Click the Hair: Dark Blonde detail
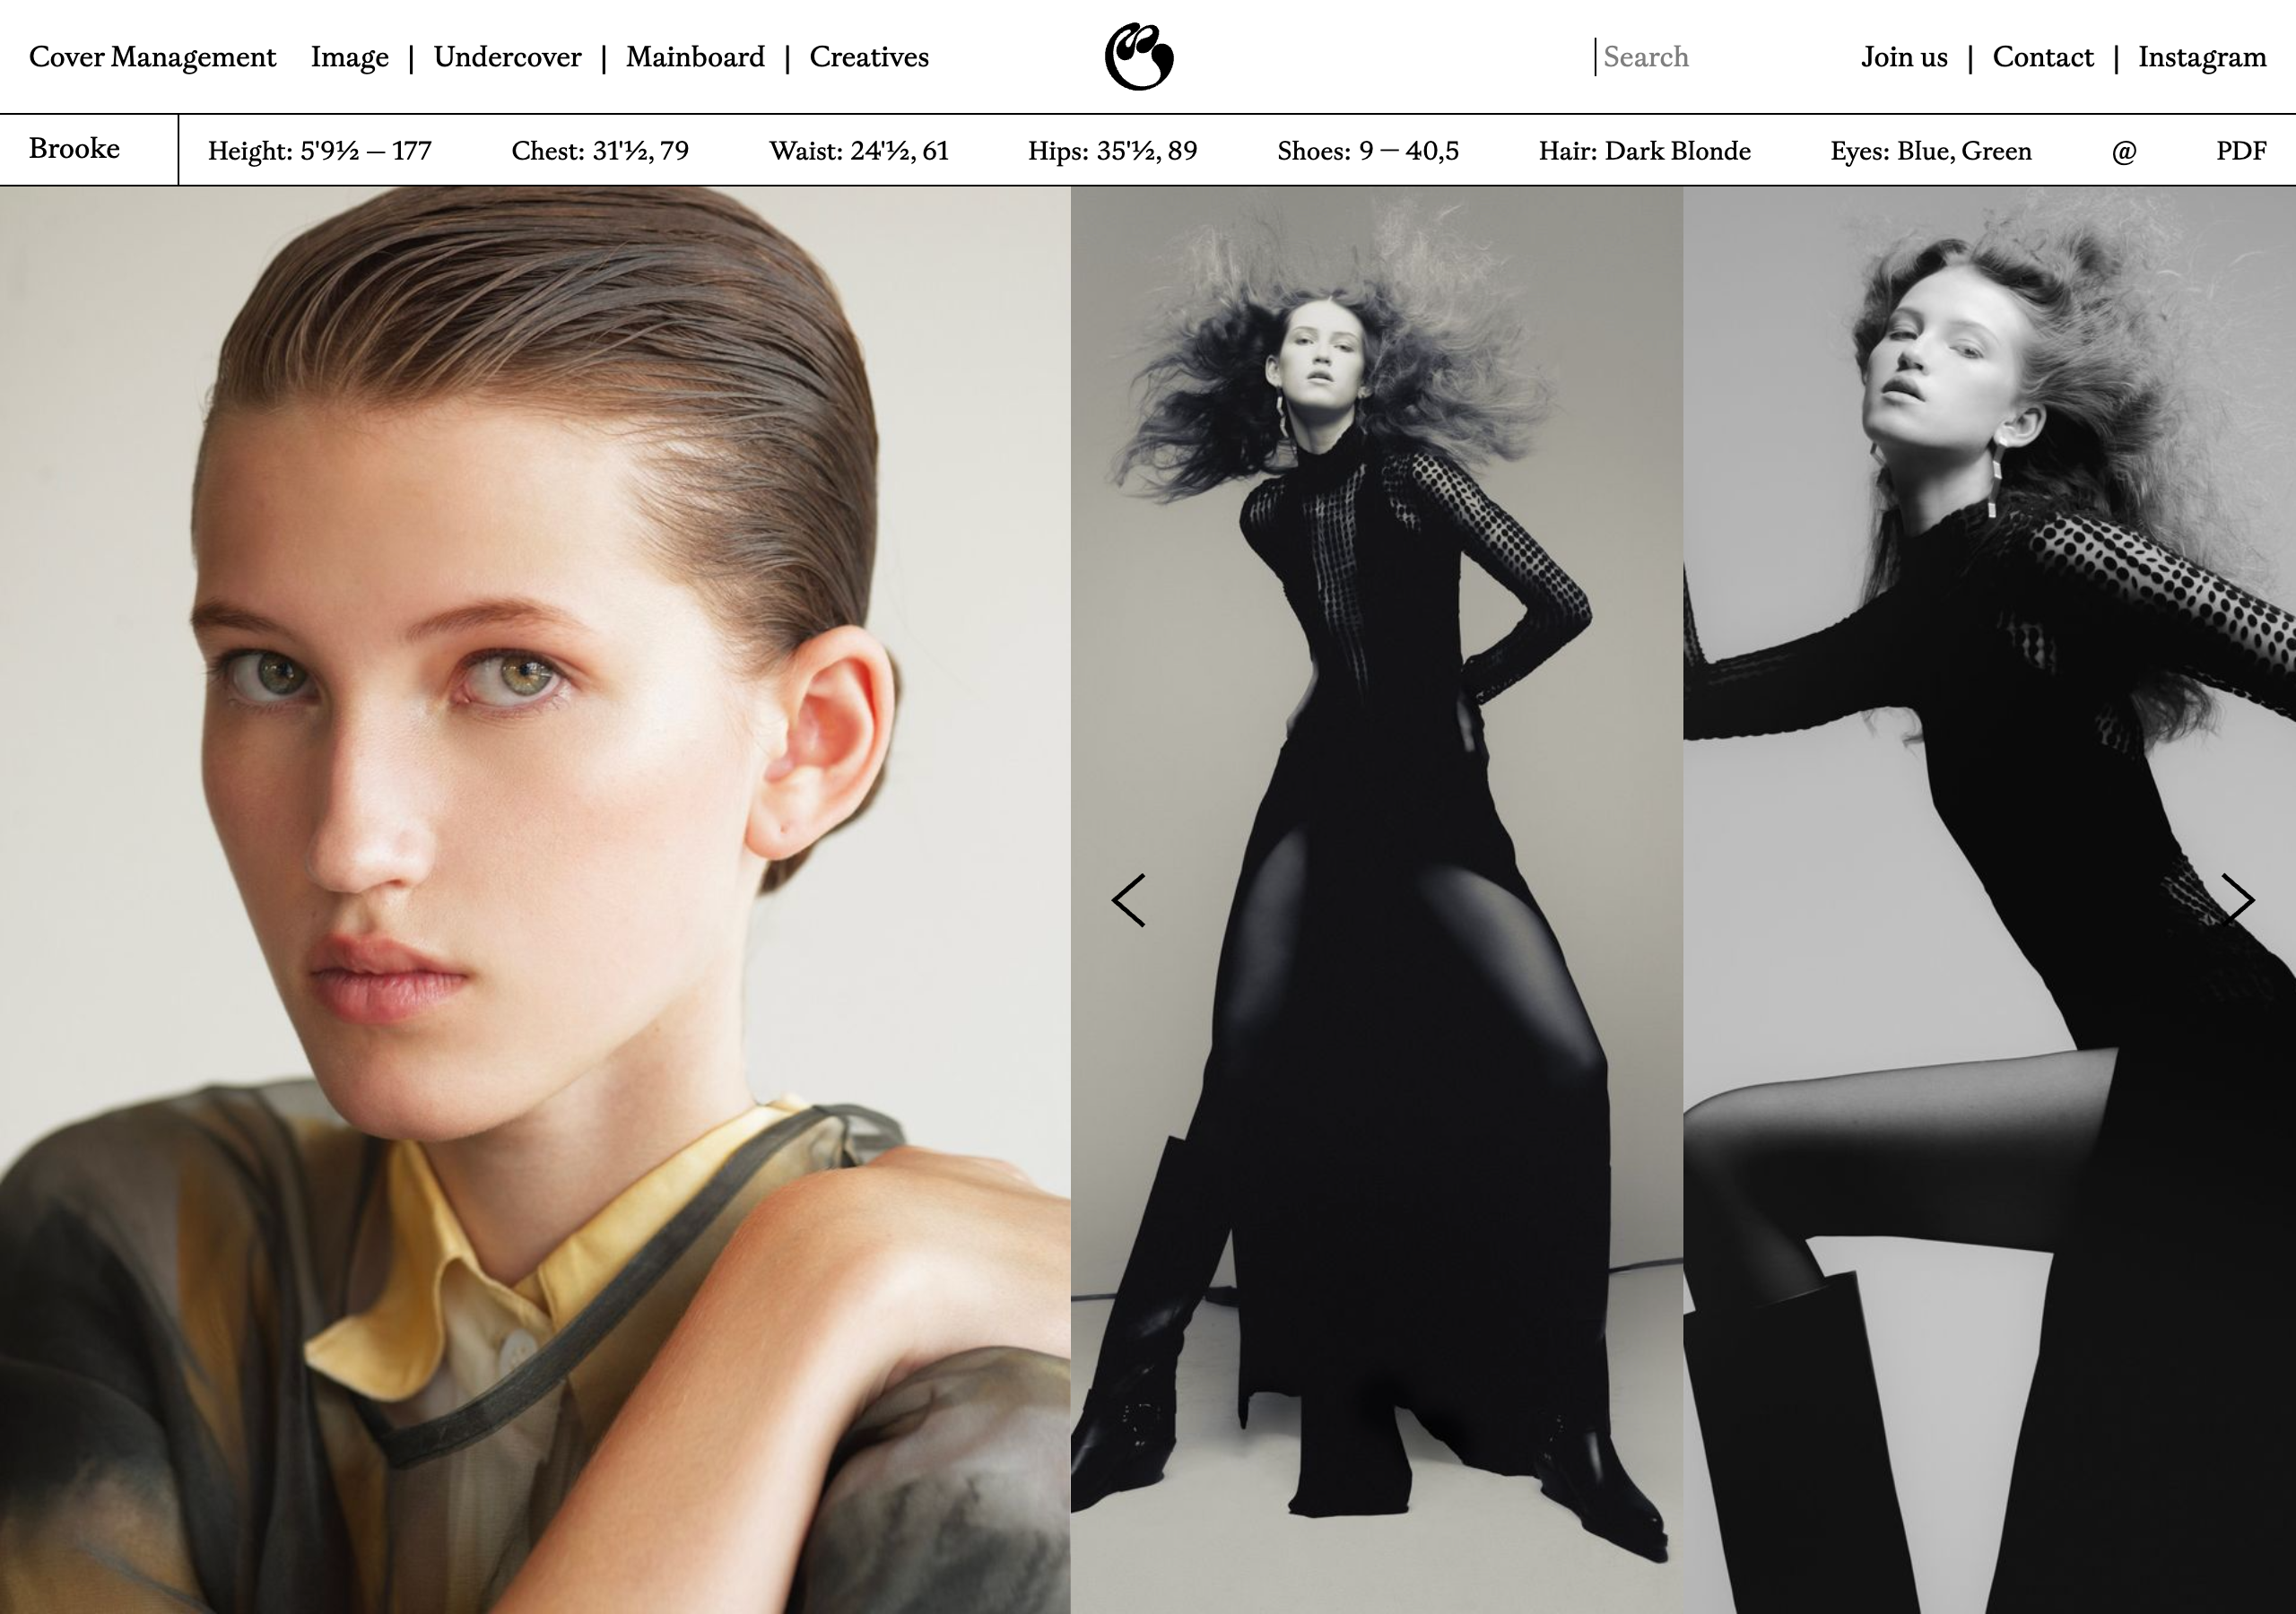Image resolution: width=2296 pixels, height=1614 pixels. pos(1644,151)
